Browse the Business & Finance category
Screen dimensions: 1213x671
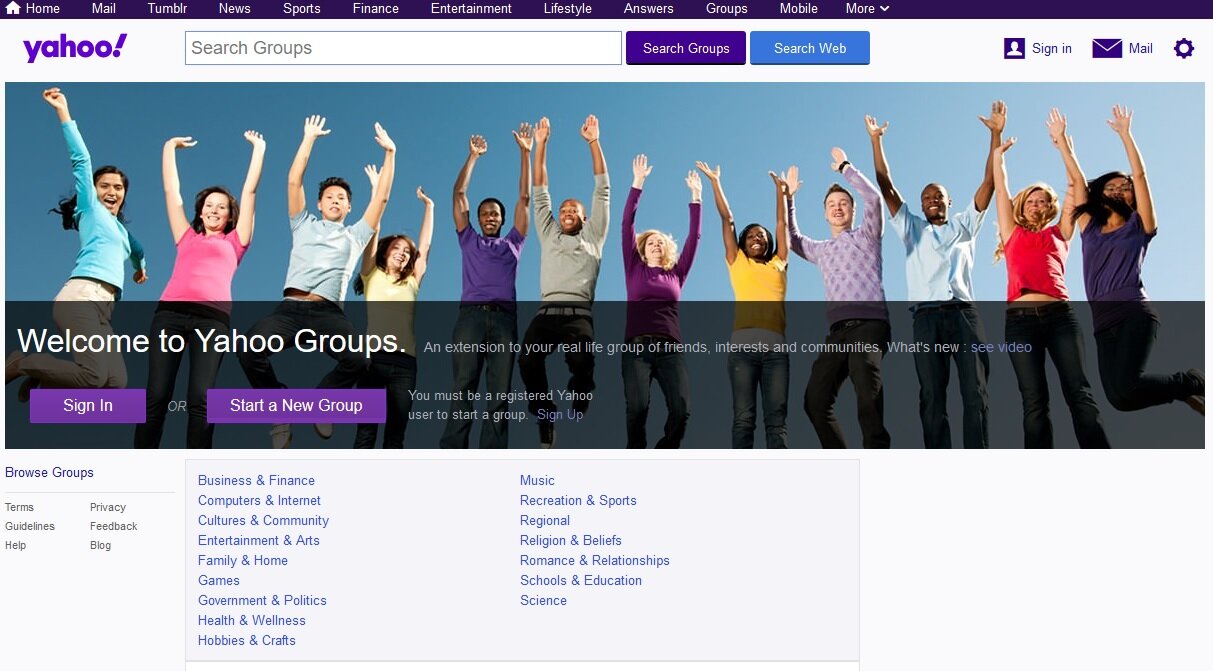(x=256, y=480)
